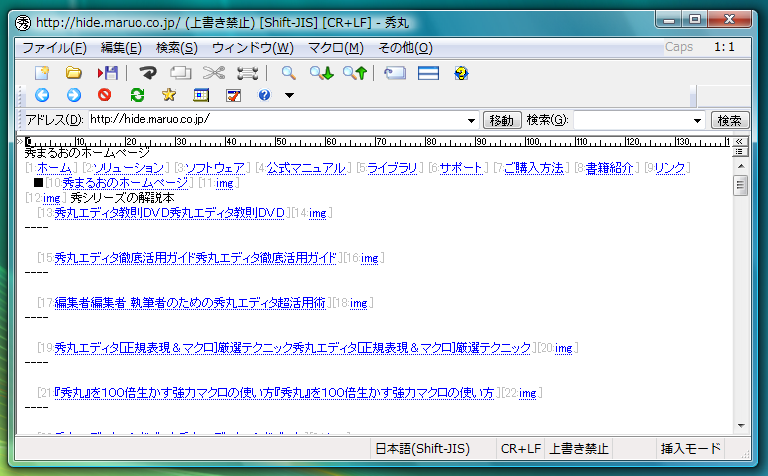The image size is (768, 476).
Task: Follow the リンク link
Action: point(670,168)
